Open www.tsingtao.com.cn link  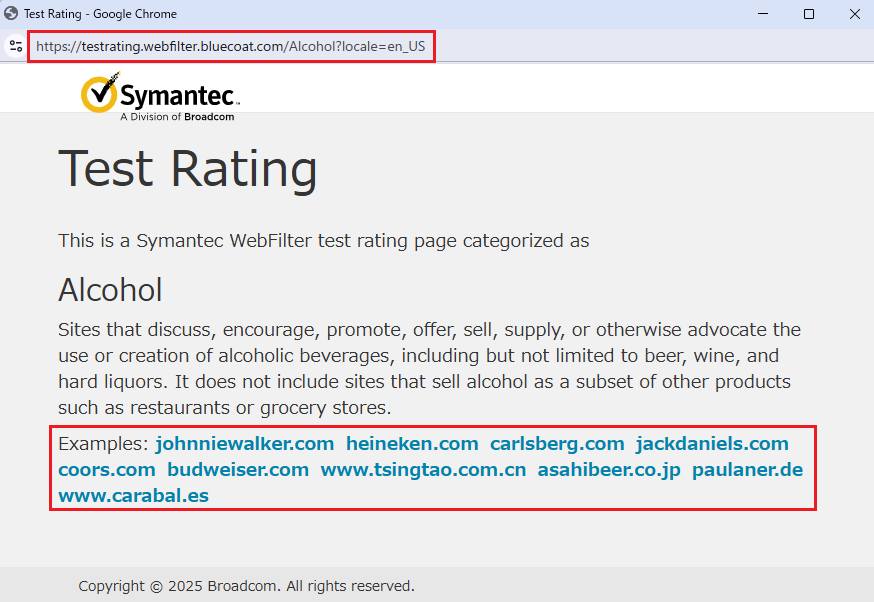click(x=423, y=469)
